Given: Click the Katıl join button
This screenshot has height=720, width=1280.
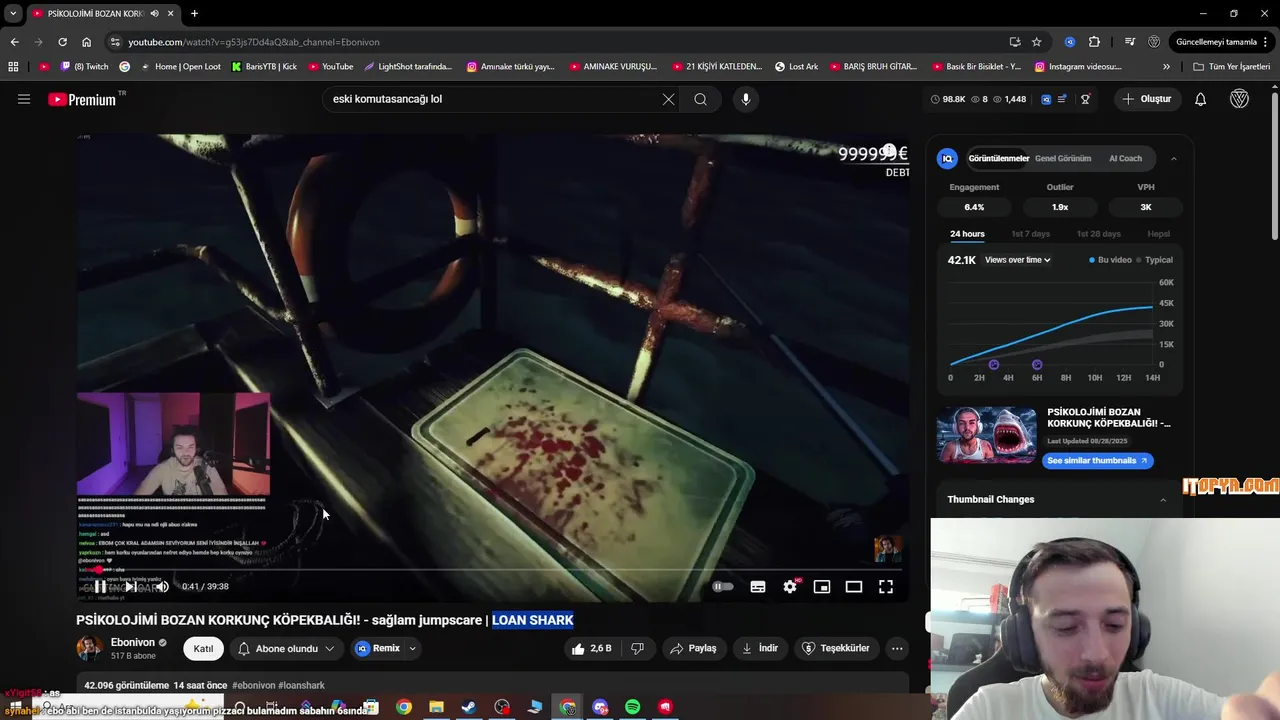Looking at the screenshot, I should point(203,649).
